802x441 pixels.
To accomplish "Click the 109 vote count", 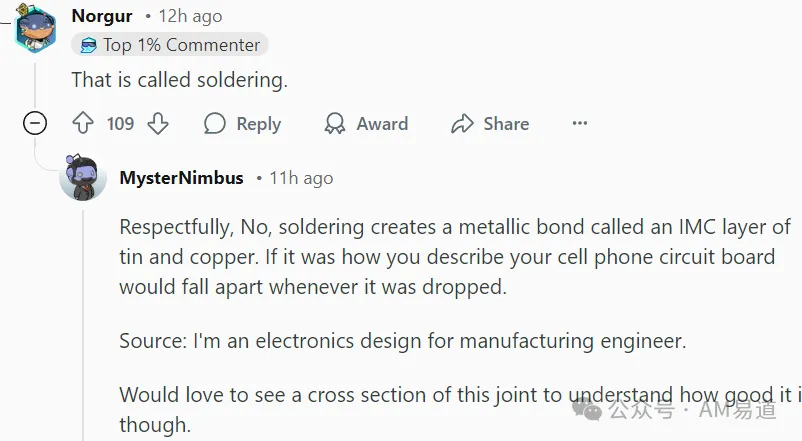I will click(x=120, y=123).
